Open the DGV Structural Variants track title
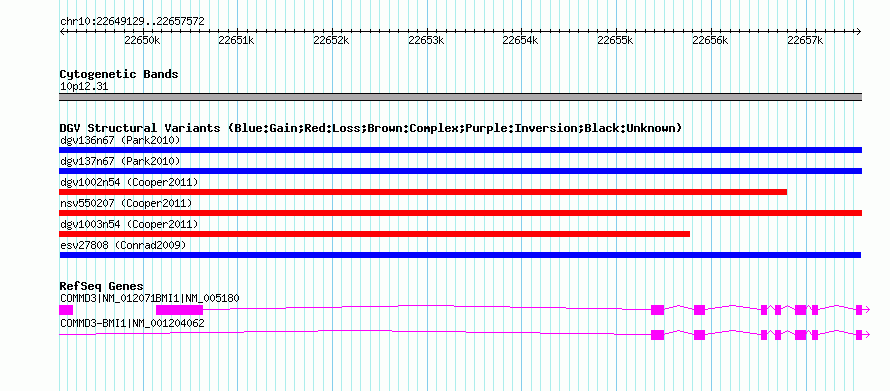This screenshot has height=391, width=890. click(x=371, y=128)
